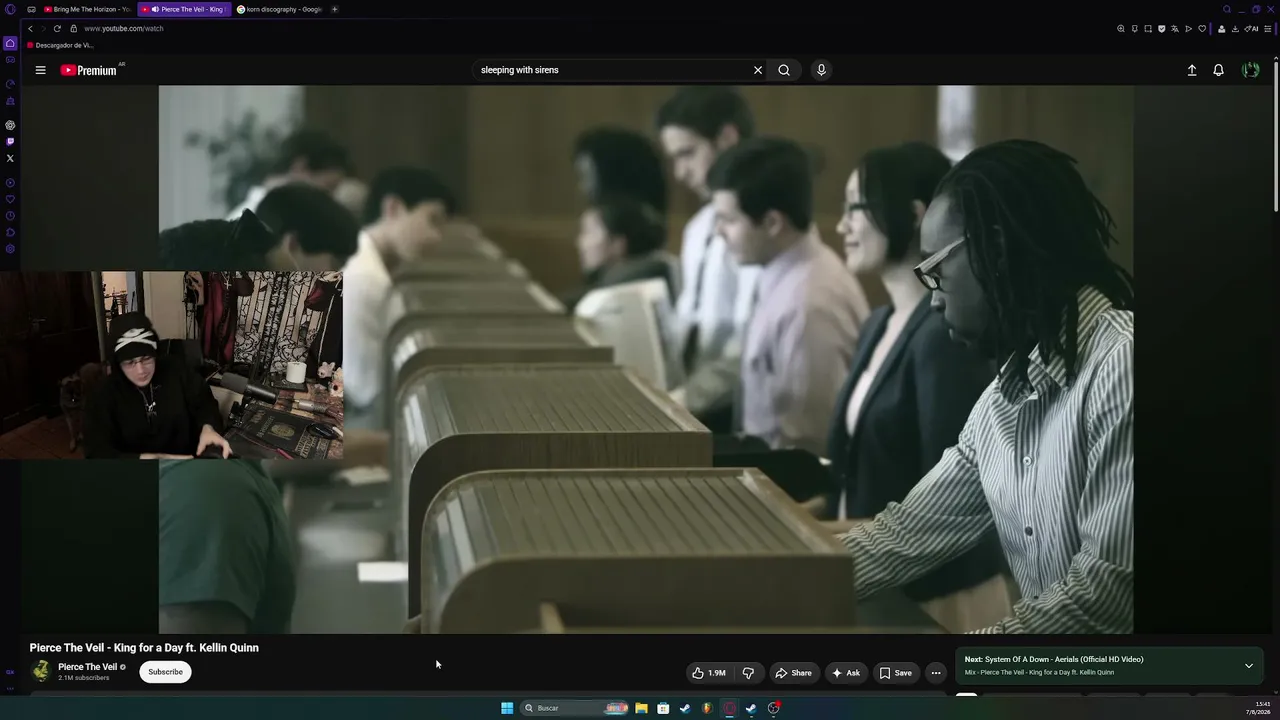Open the Pierce The Veil channel name

coord(87,667)
